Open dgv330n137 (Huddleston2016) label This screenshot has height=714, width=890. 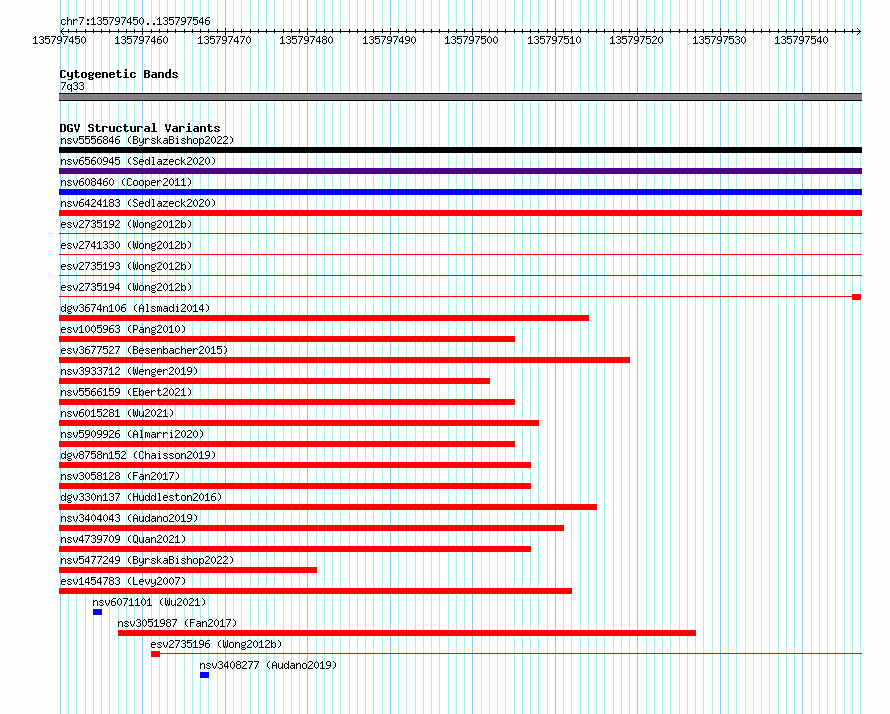141,497
